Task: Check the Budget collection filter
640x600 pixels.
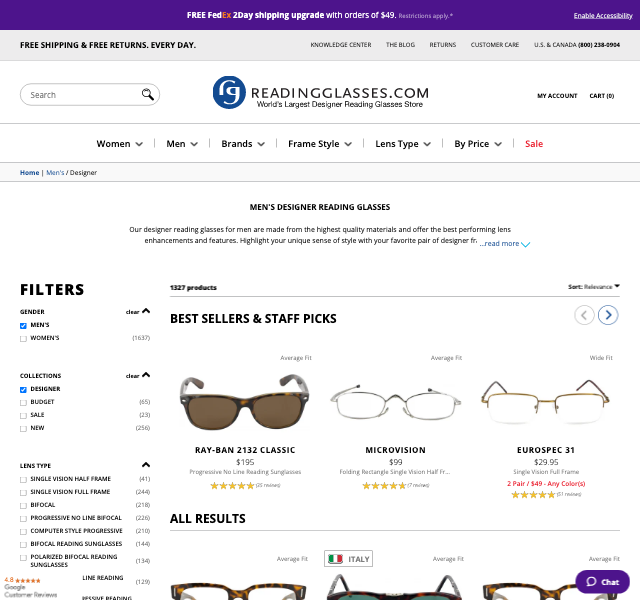Action: (x=23, y=403)
